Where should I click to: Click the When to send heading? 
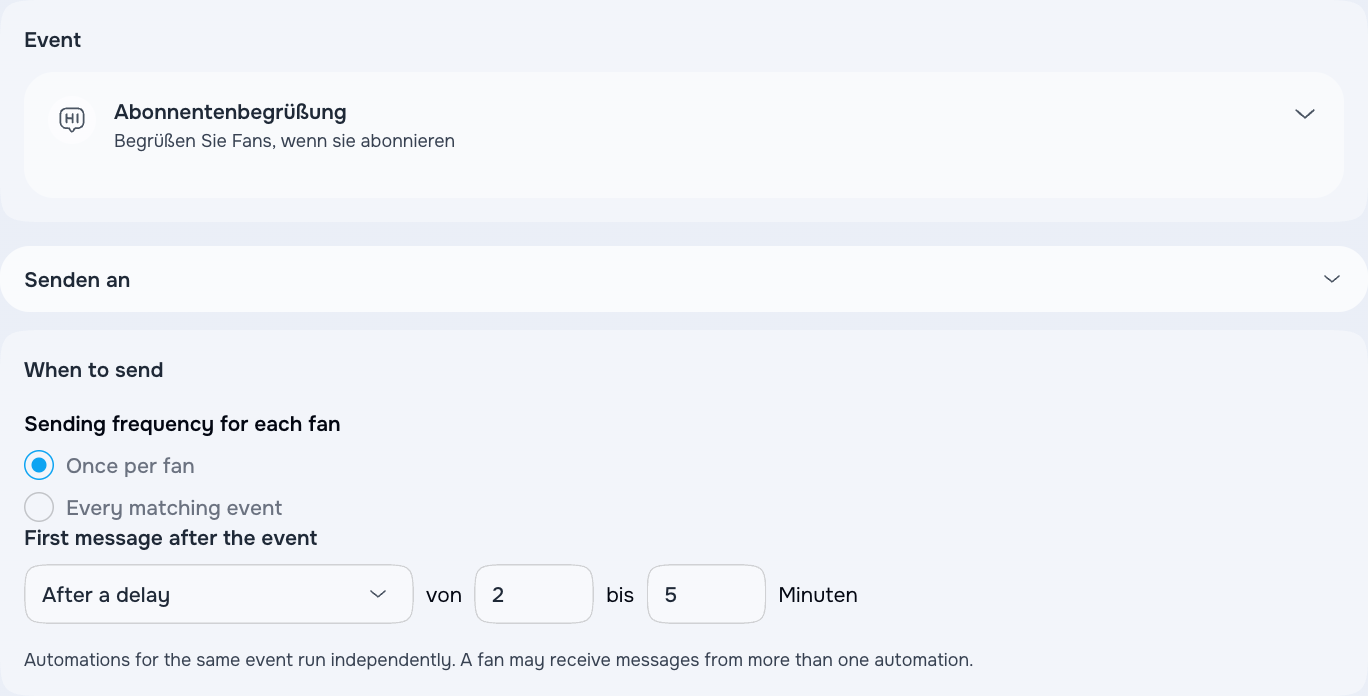click(94, 370)
